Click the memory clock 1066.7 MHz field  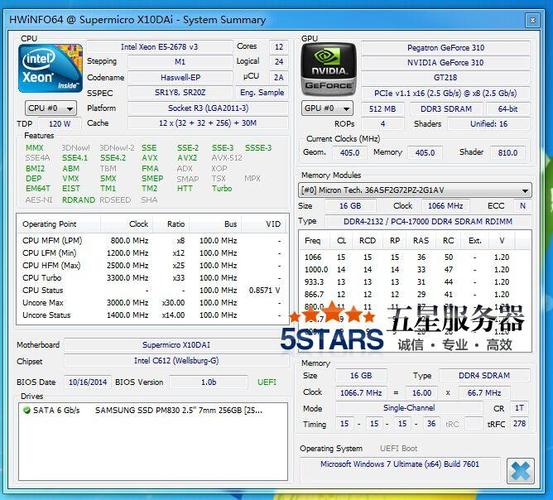tap(361, 392)
